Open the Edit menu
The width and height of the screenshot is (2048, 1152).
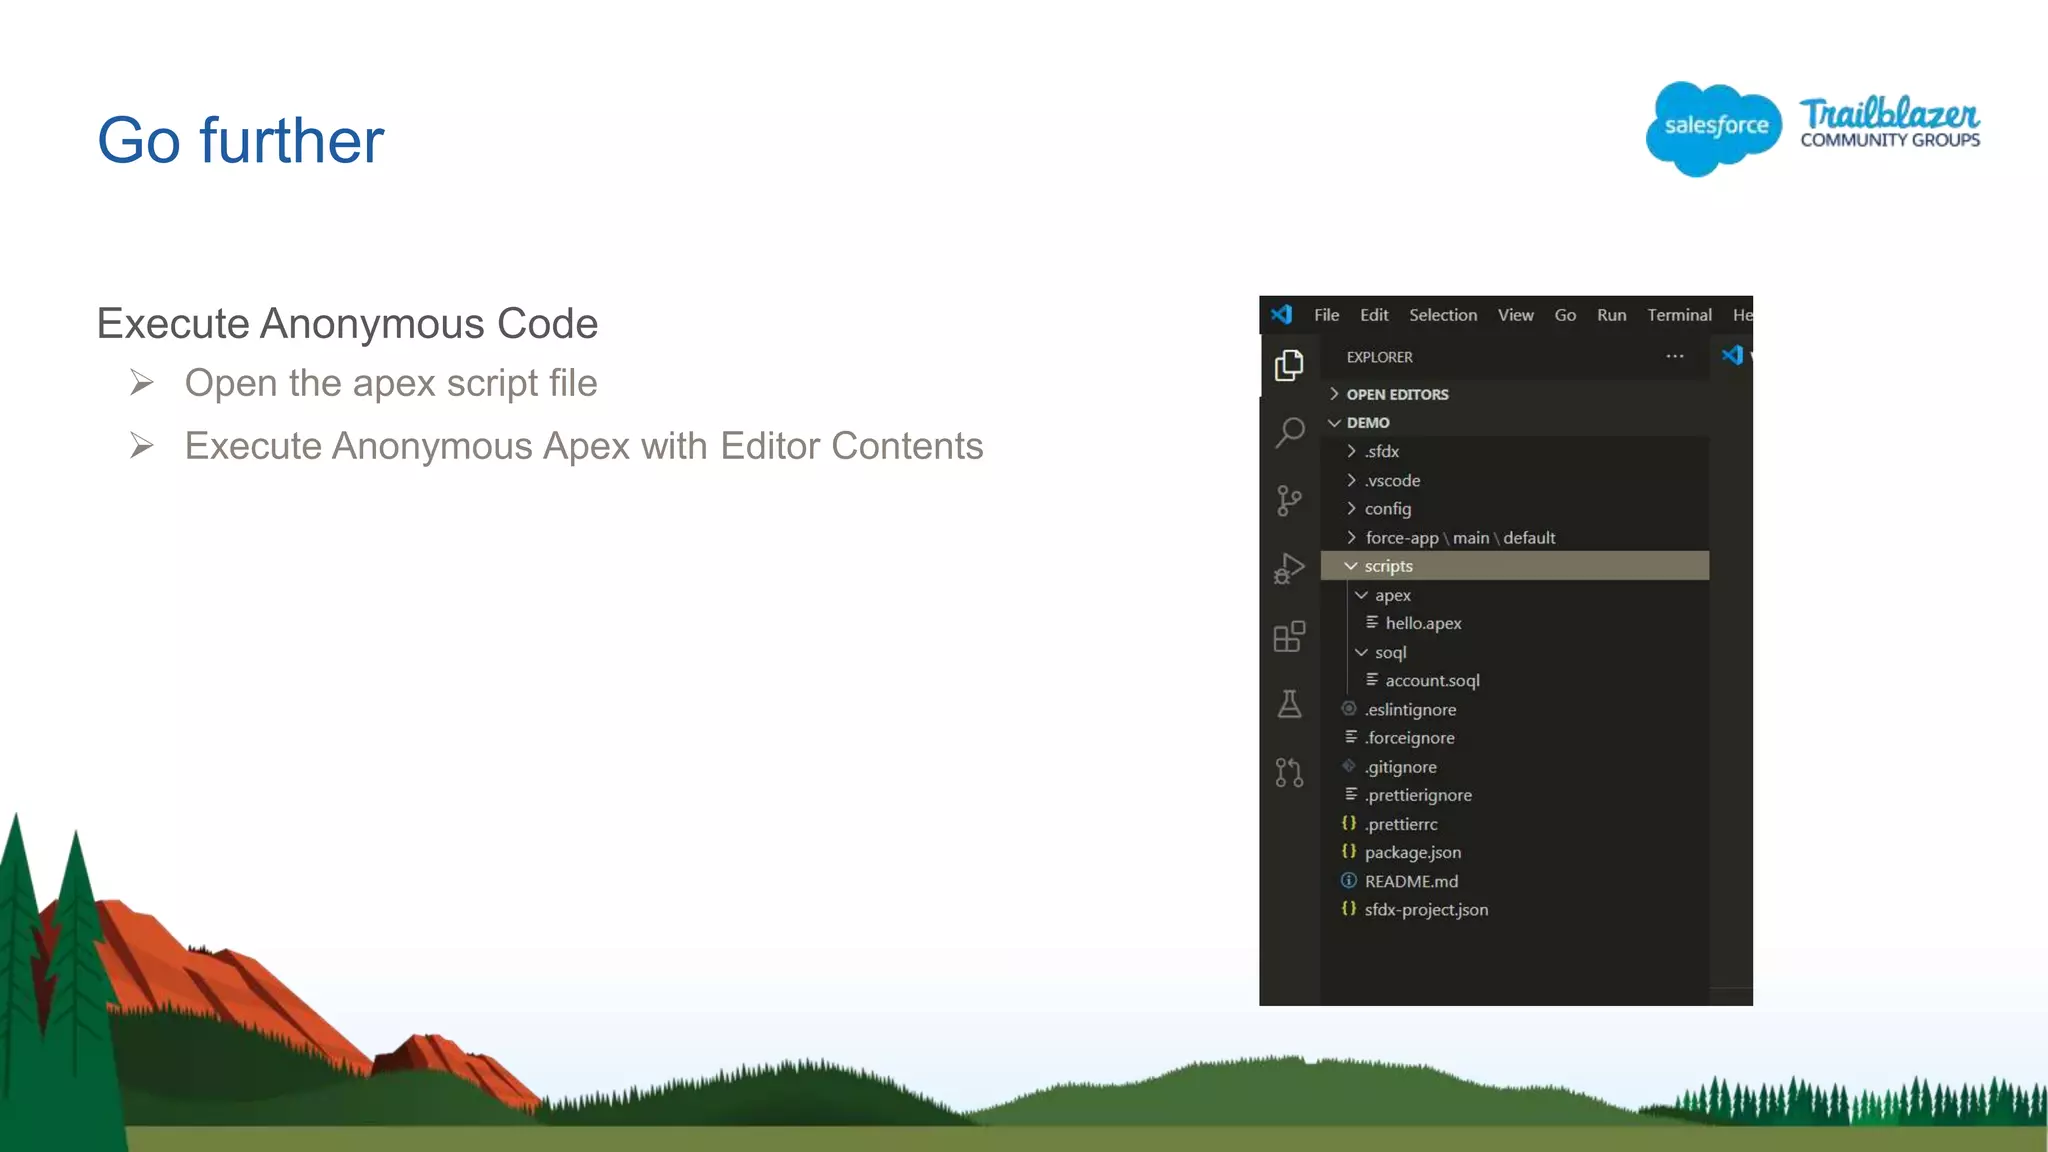pos(1374,314)
